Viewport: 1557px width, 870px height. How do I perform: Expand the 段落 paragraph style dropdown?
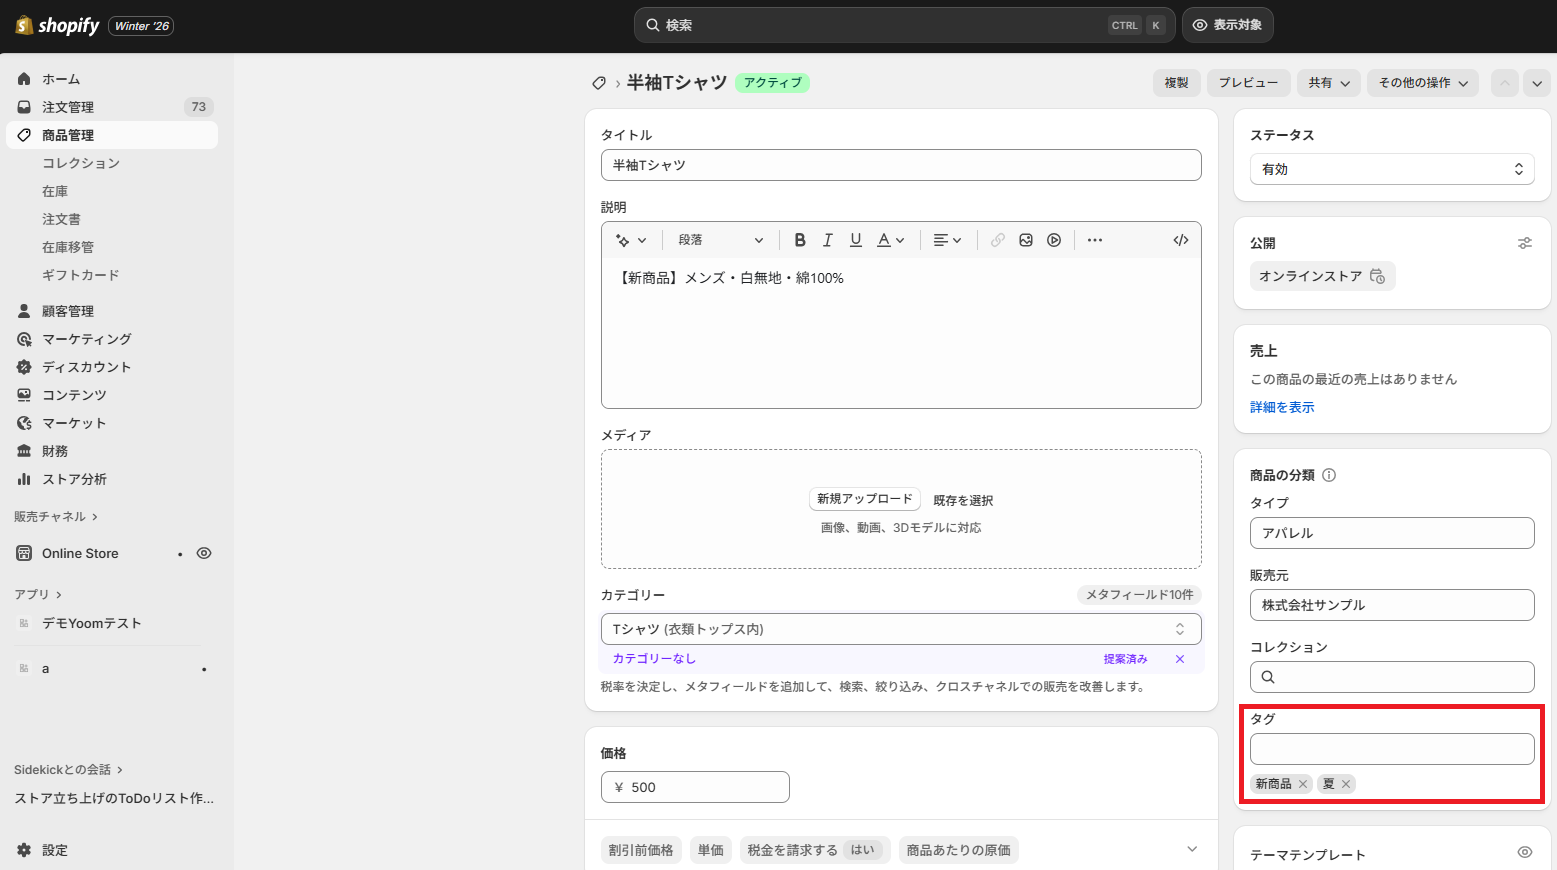720,240
